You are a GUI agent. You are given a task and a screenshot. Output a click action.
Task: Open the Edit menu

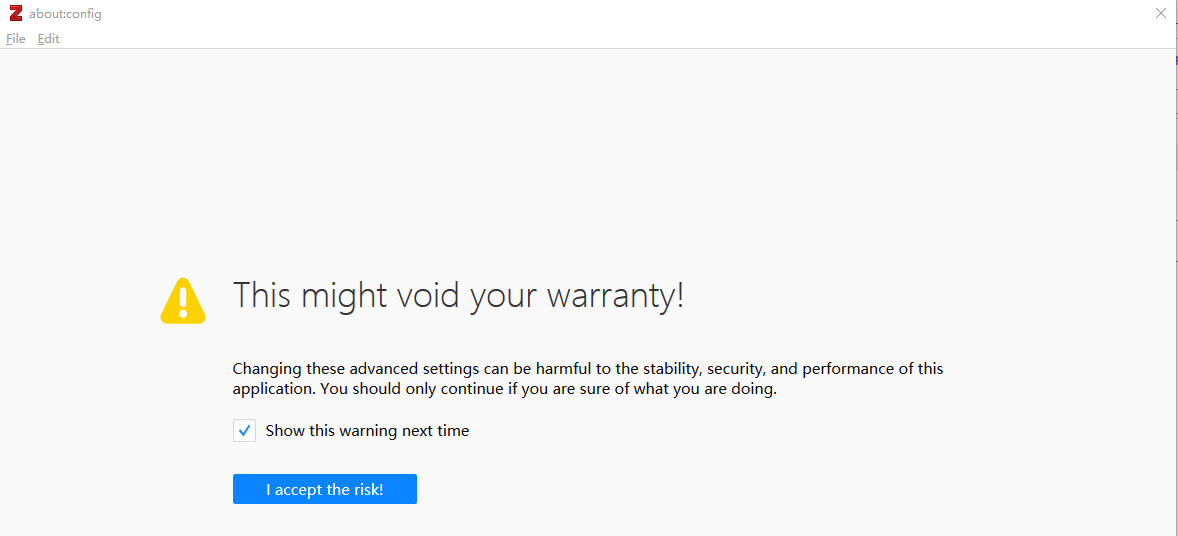tap(49, 38)
